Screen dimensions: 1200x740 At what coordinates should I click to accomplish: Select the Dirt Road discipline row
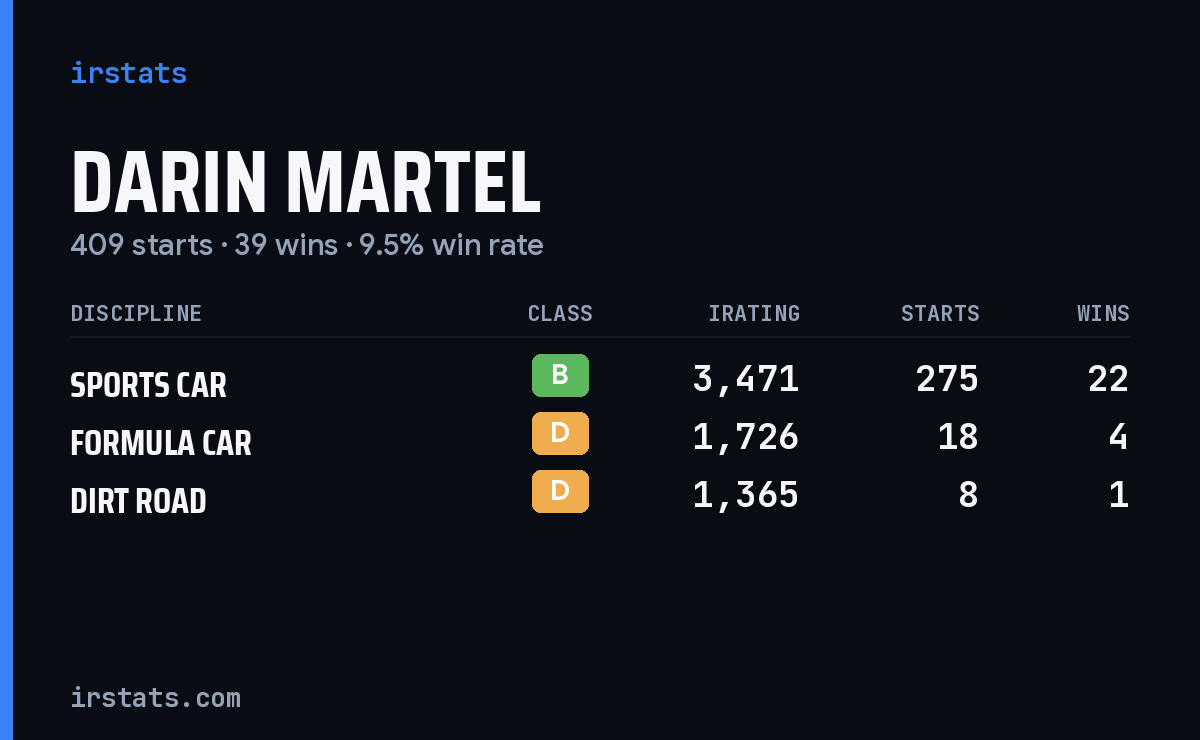[600, 495]
